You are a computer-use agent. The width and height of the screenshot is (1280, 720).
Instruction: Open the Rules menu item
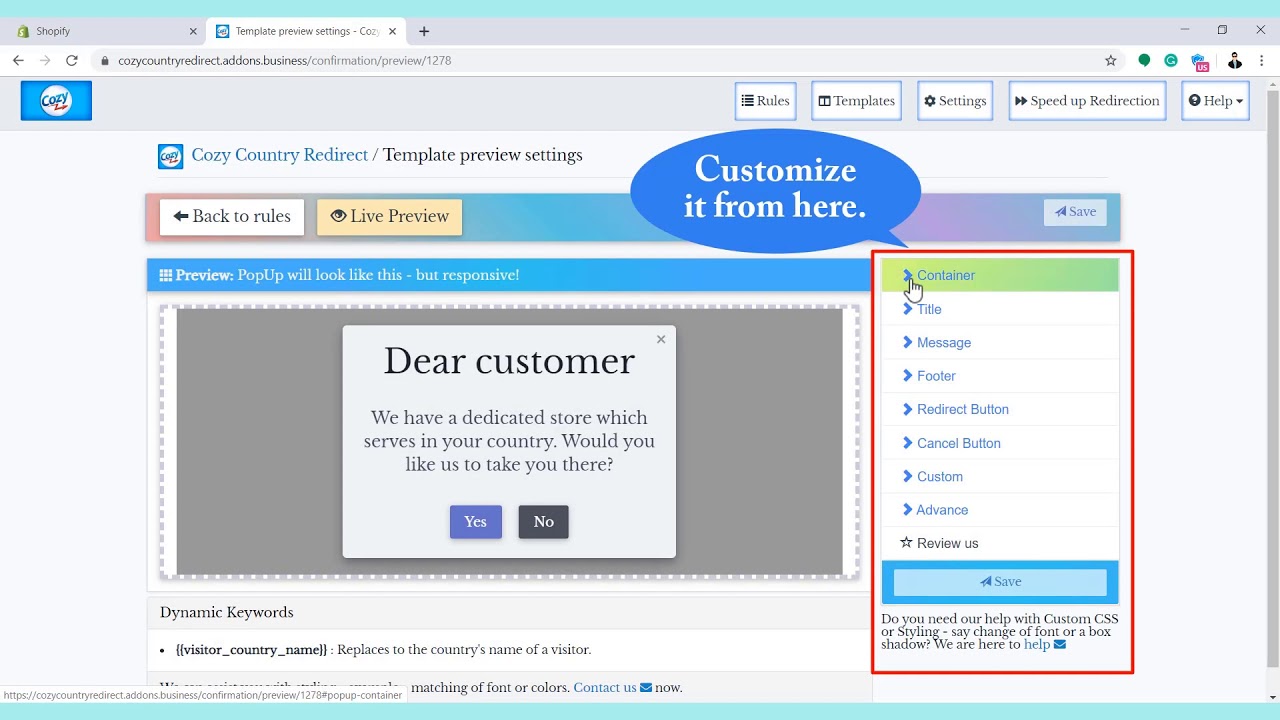[766, 101]
